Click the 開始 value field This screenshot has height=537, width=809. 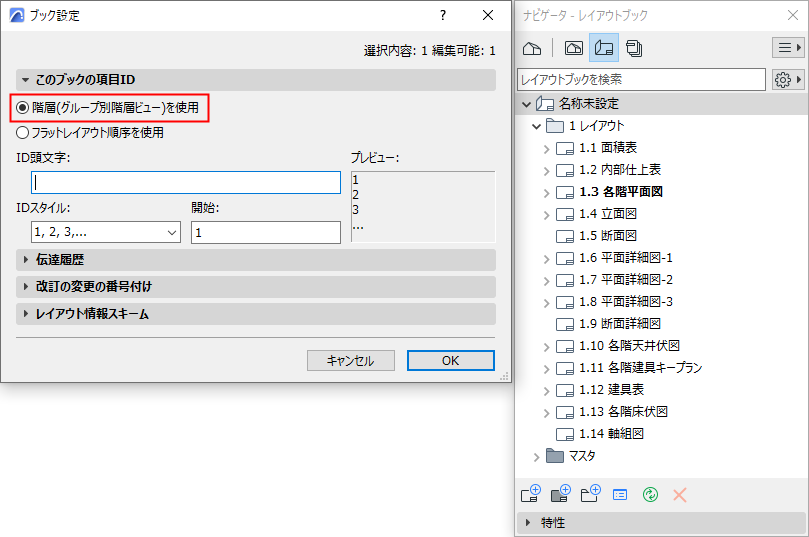coord(266,232)
